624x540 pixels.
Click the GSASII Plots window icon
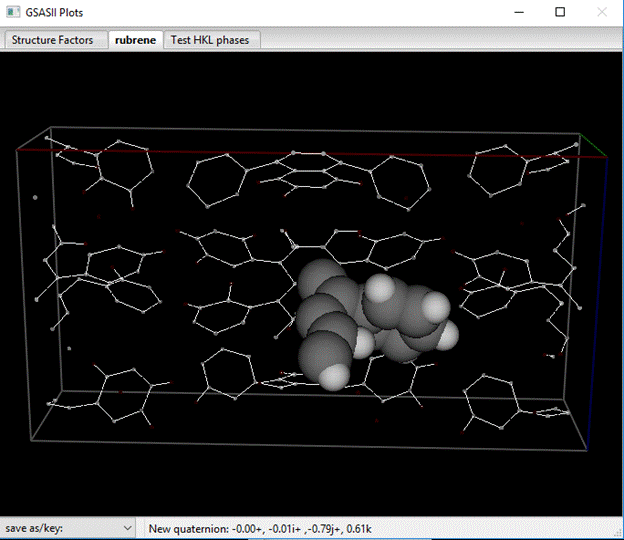[x=14, y=13]
